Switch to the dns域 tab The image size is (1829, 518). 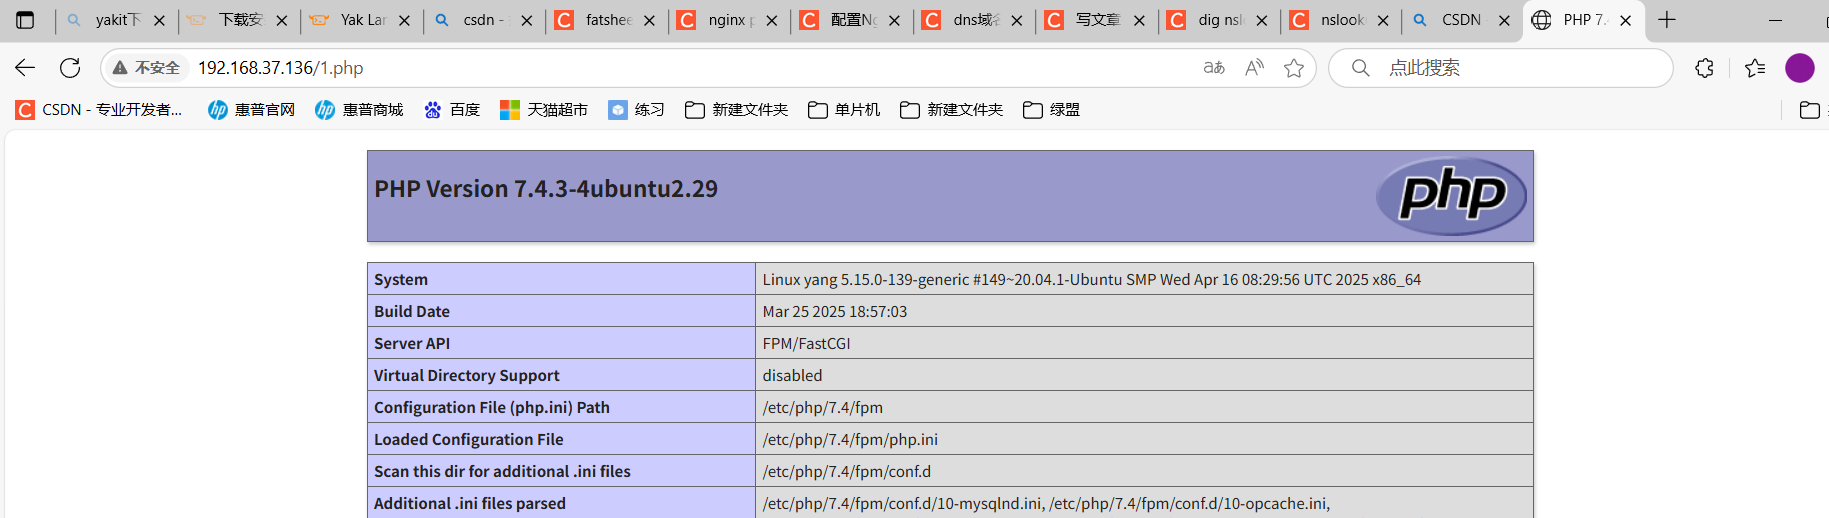pyautogui.click(x=974, y=20)
